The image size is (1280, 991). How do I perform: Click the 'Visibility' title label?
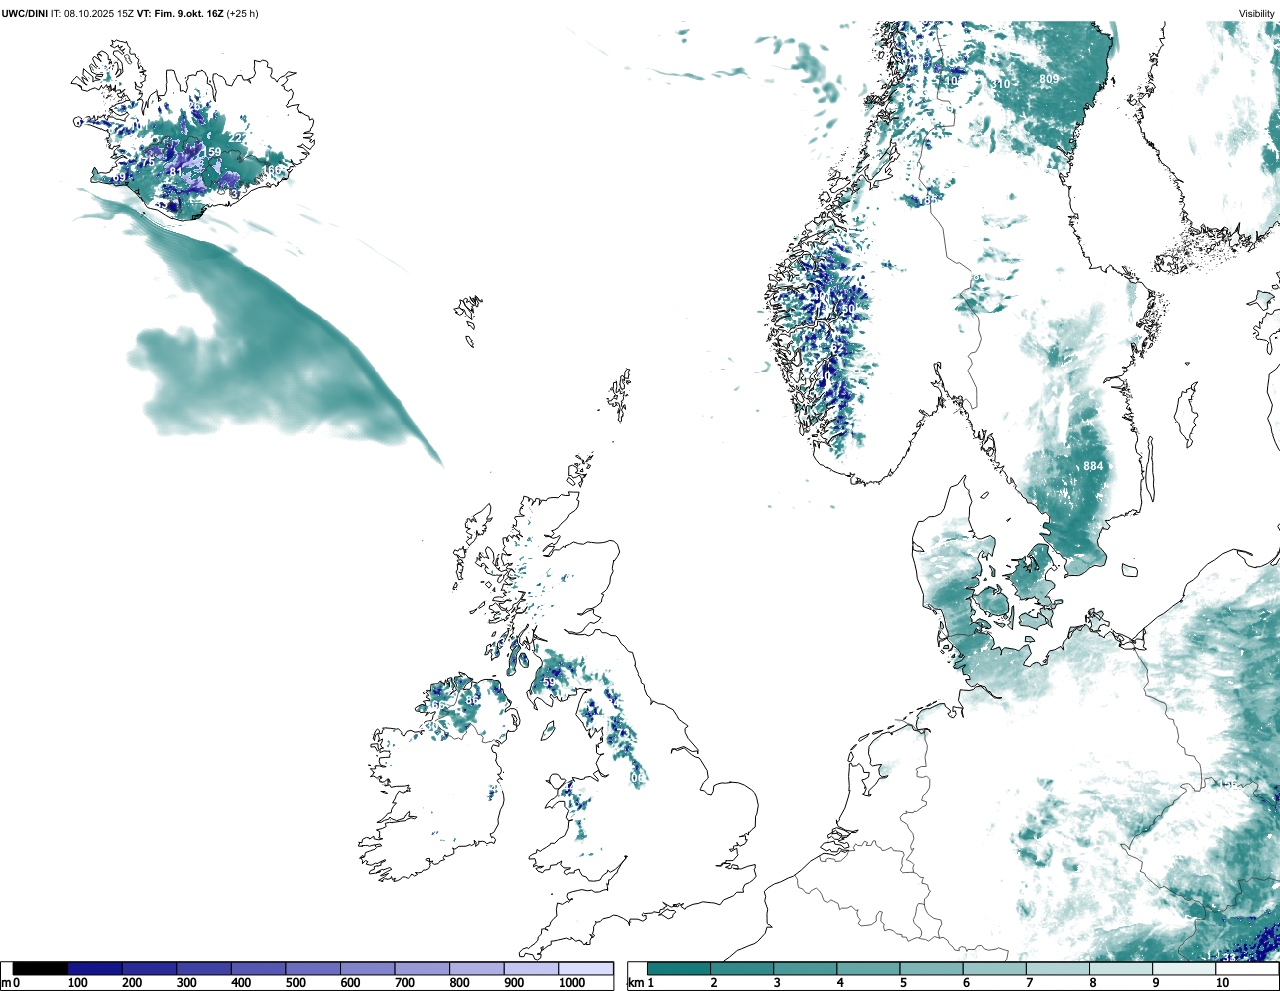point(1257,14)
